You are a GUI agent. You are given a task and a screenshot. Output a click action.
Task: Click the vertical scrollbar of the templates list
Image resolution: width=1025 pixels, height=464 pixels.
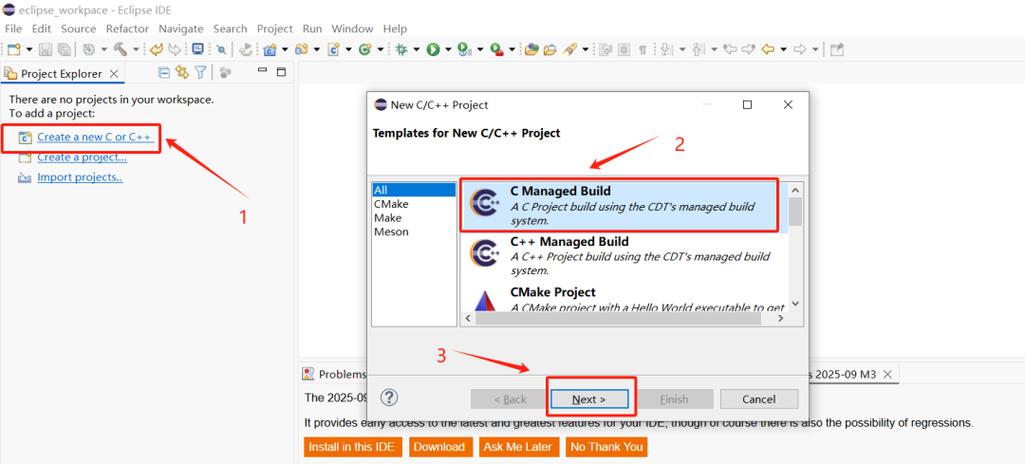tap(795, 247)
